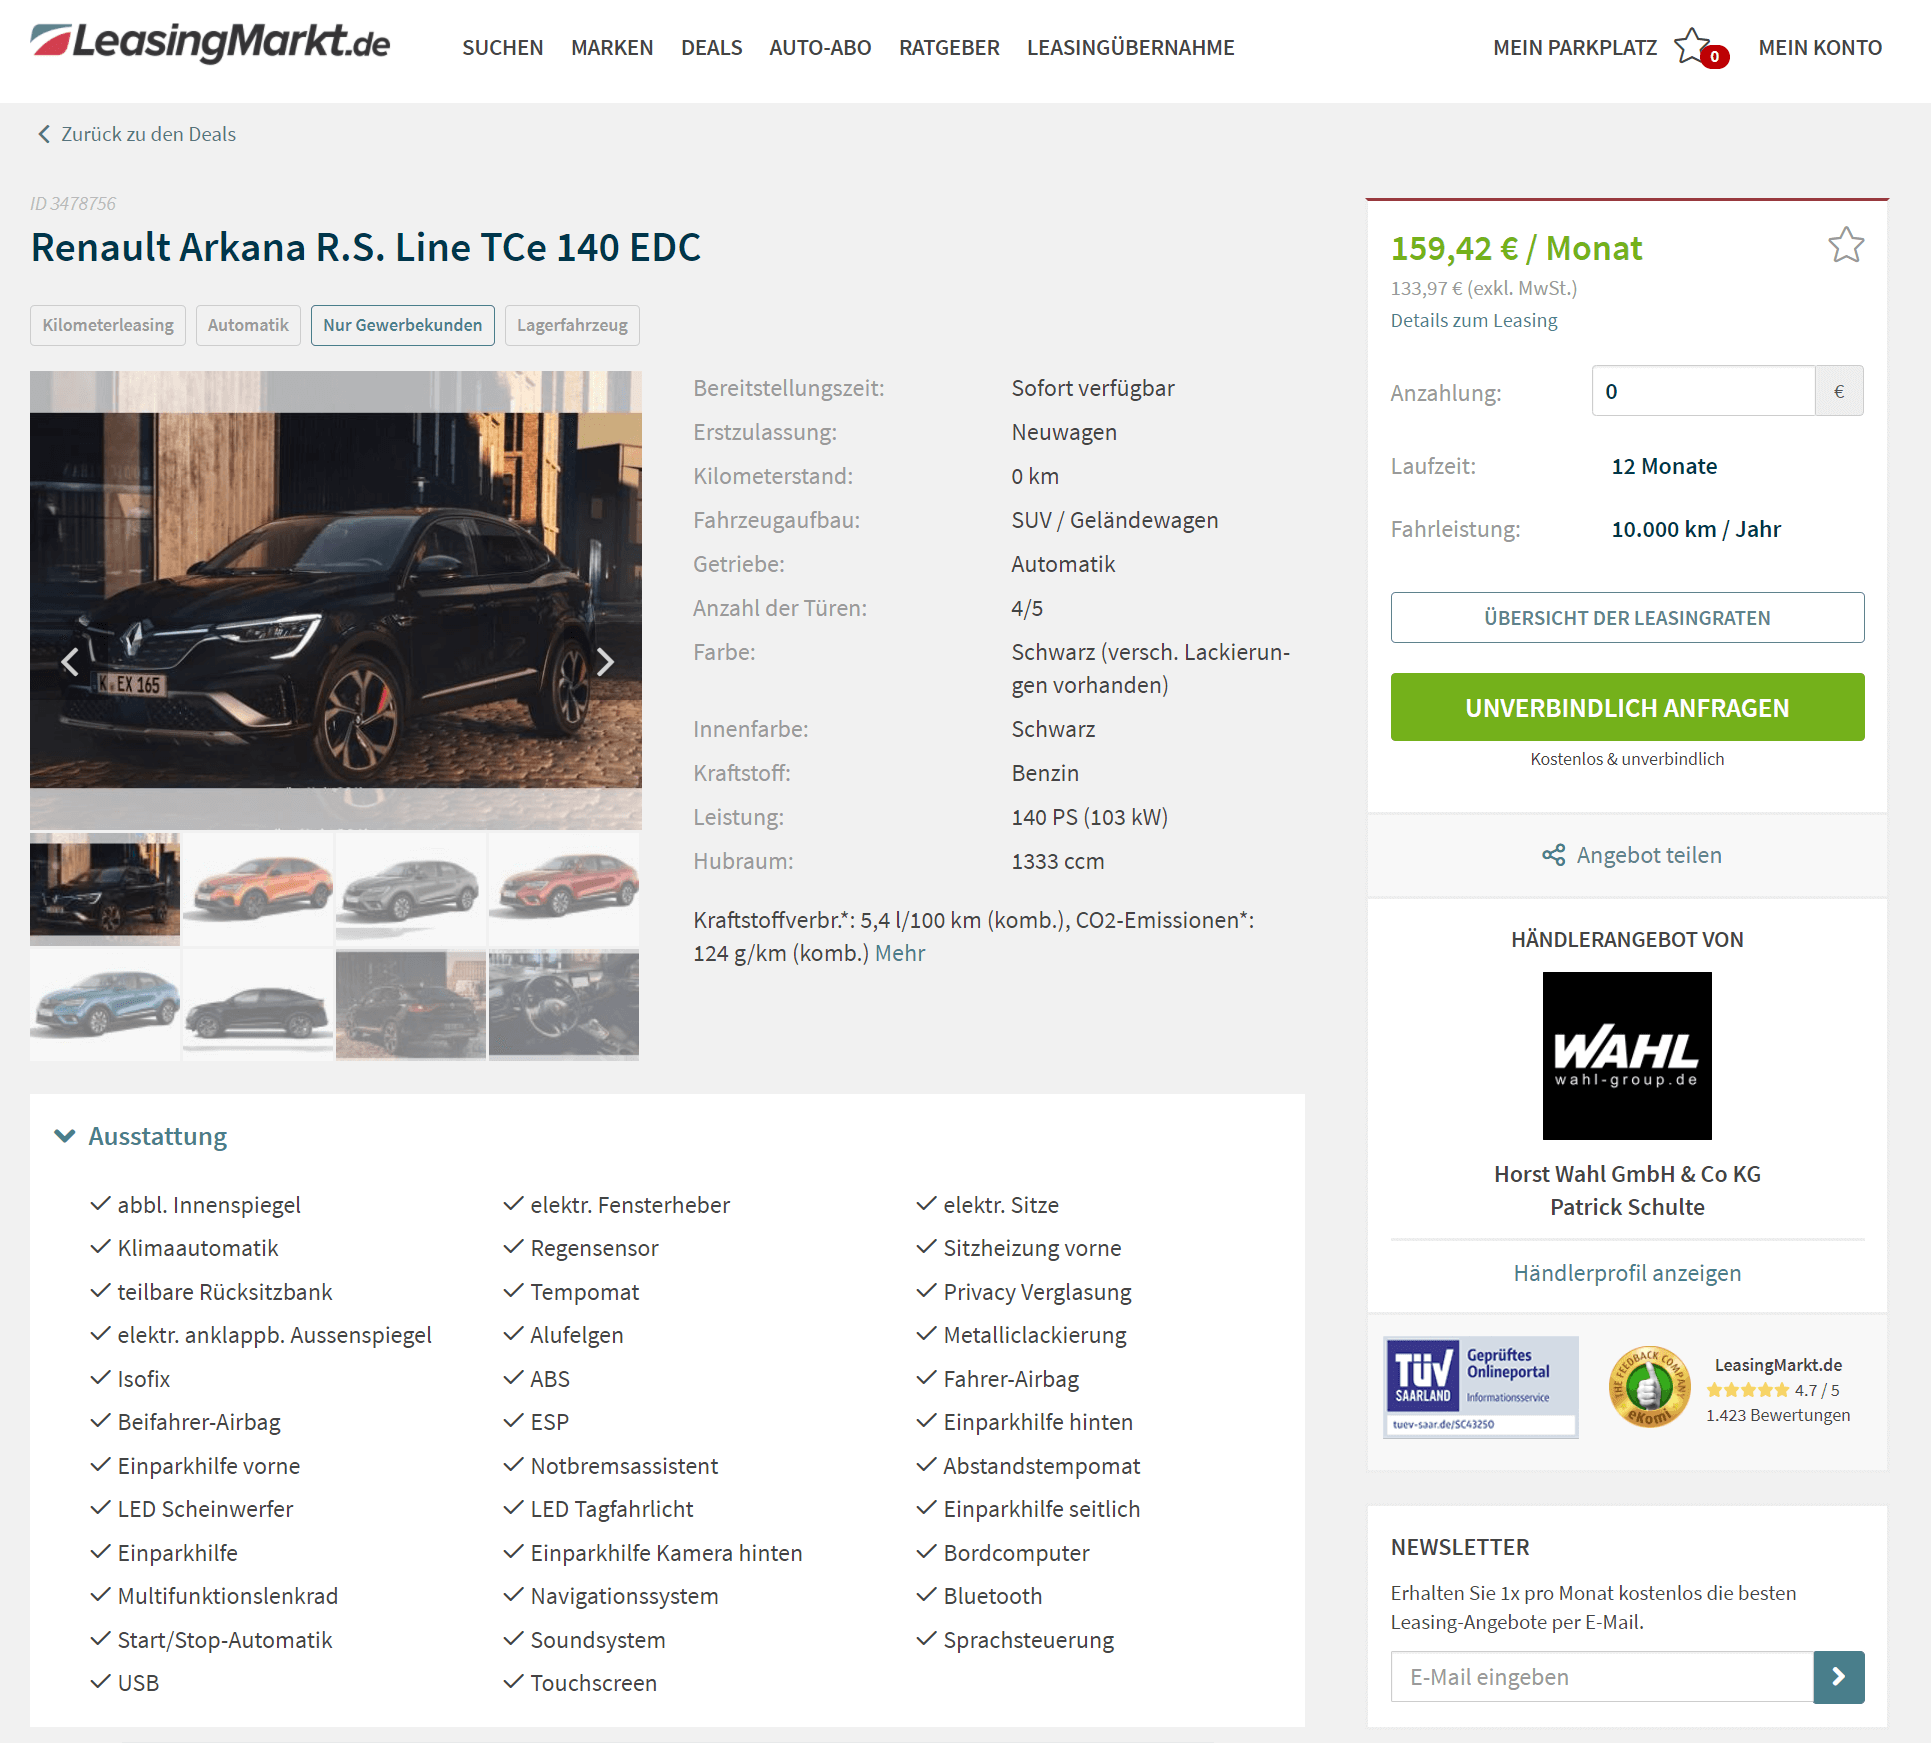Click the 10.000 km / Jahr value
The image size is (1931, 1743).
(x=1696, y=529)
